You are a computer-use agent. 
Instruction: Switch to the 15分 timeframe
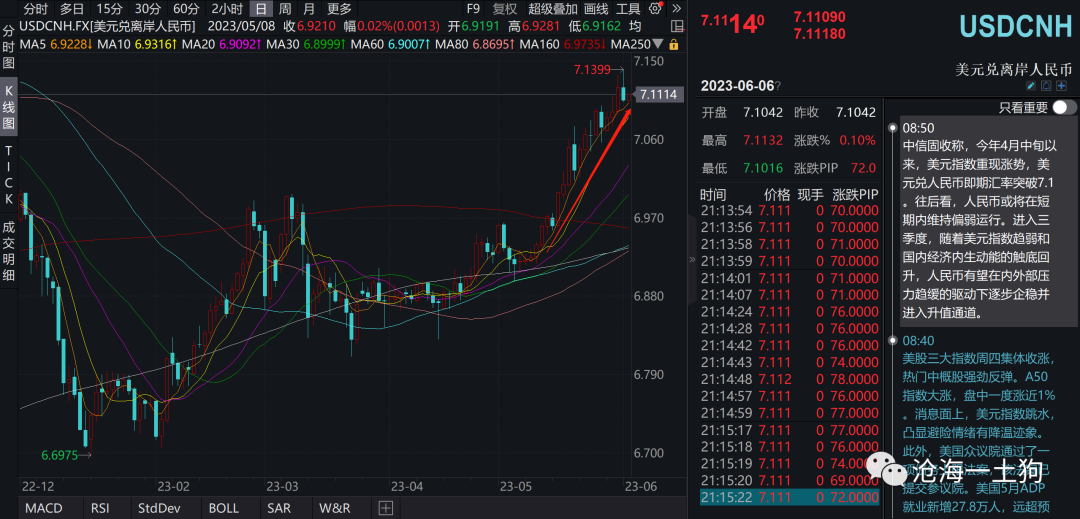tap(109, 9)
